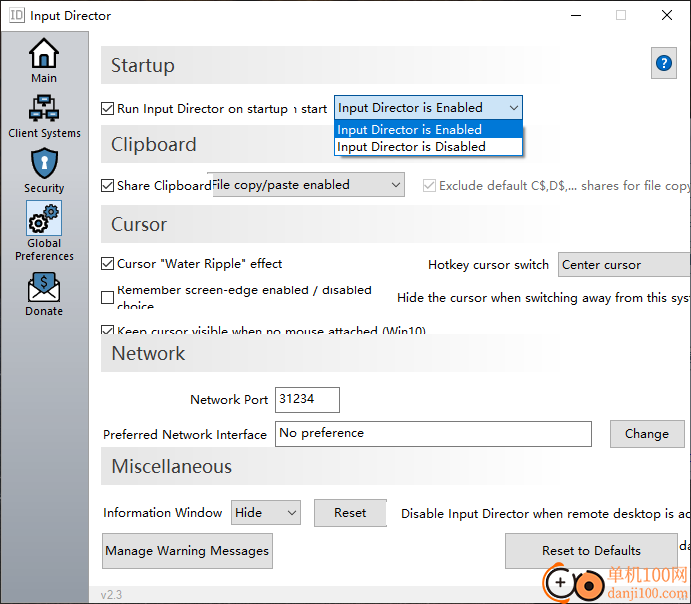Close the Input Director window
The width and height of the screenshot is (691, 604).
tap(667, 15)
